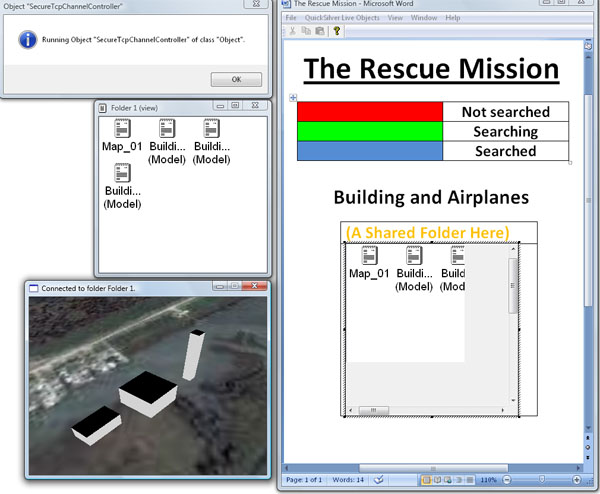Viewport: 600px width, 494px height.
Task: Open the QuickSilver Live Objects menu
Action: pyautogui.click(x=344, y=18)
